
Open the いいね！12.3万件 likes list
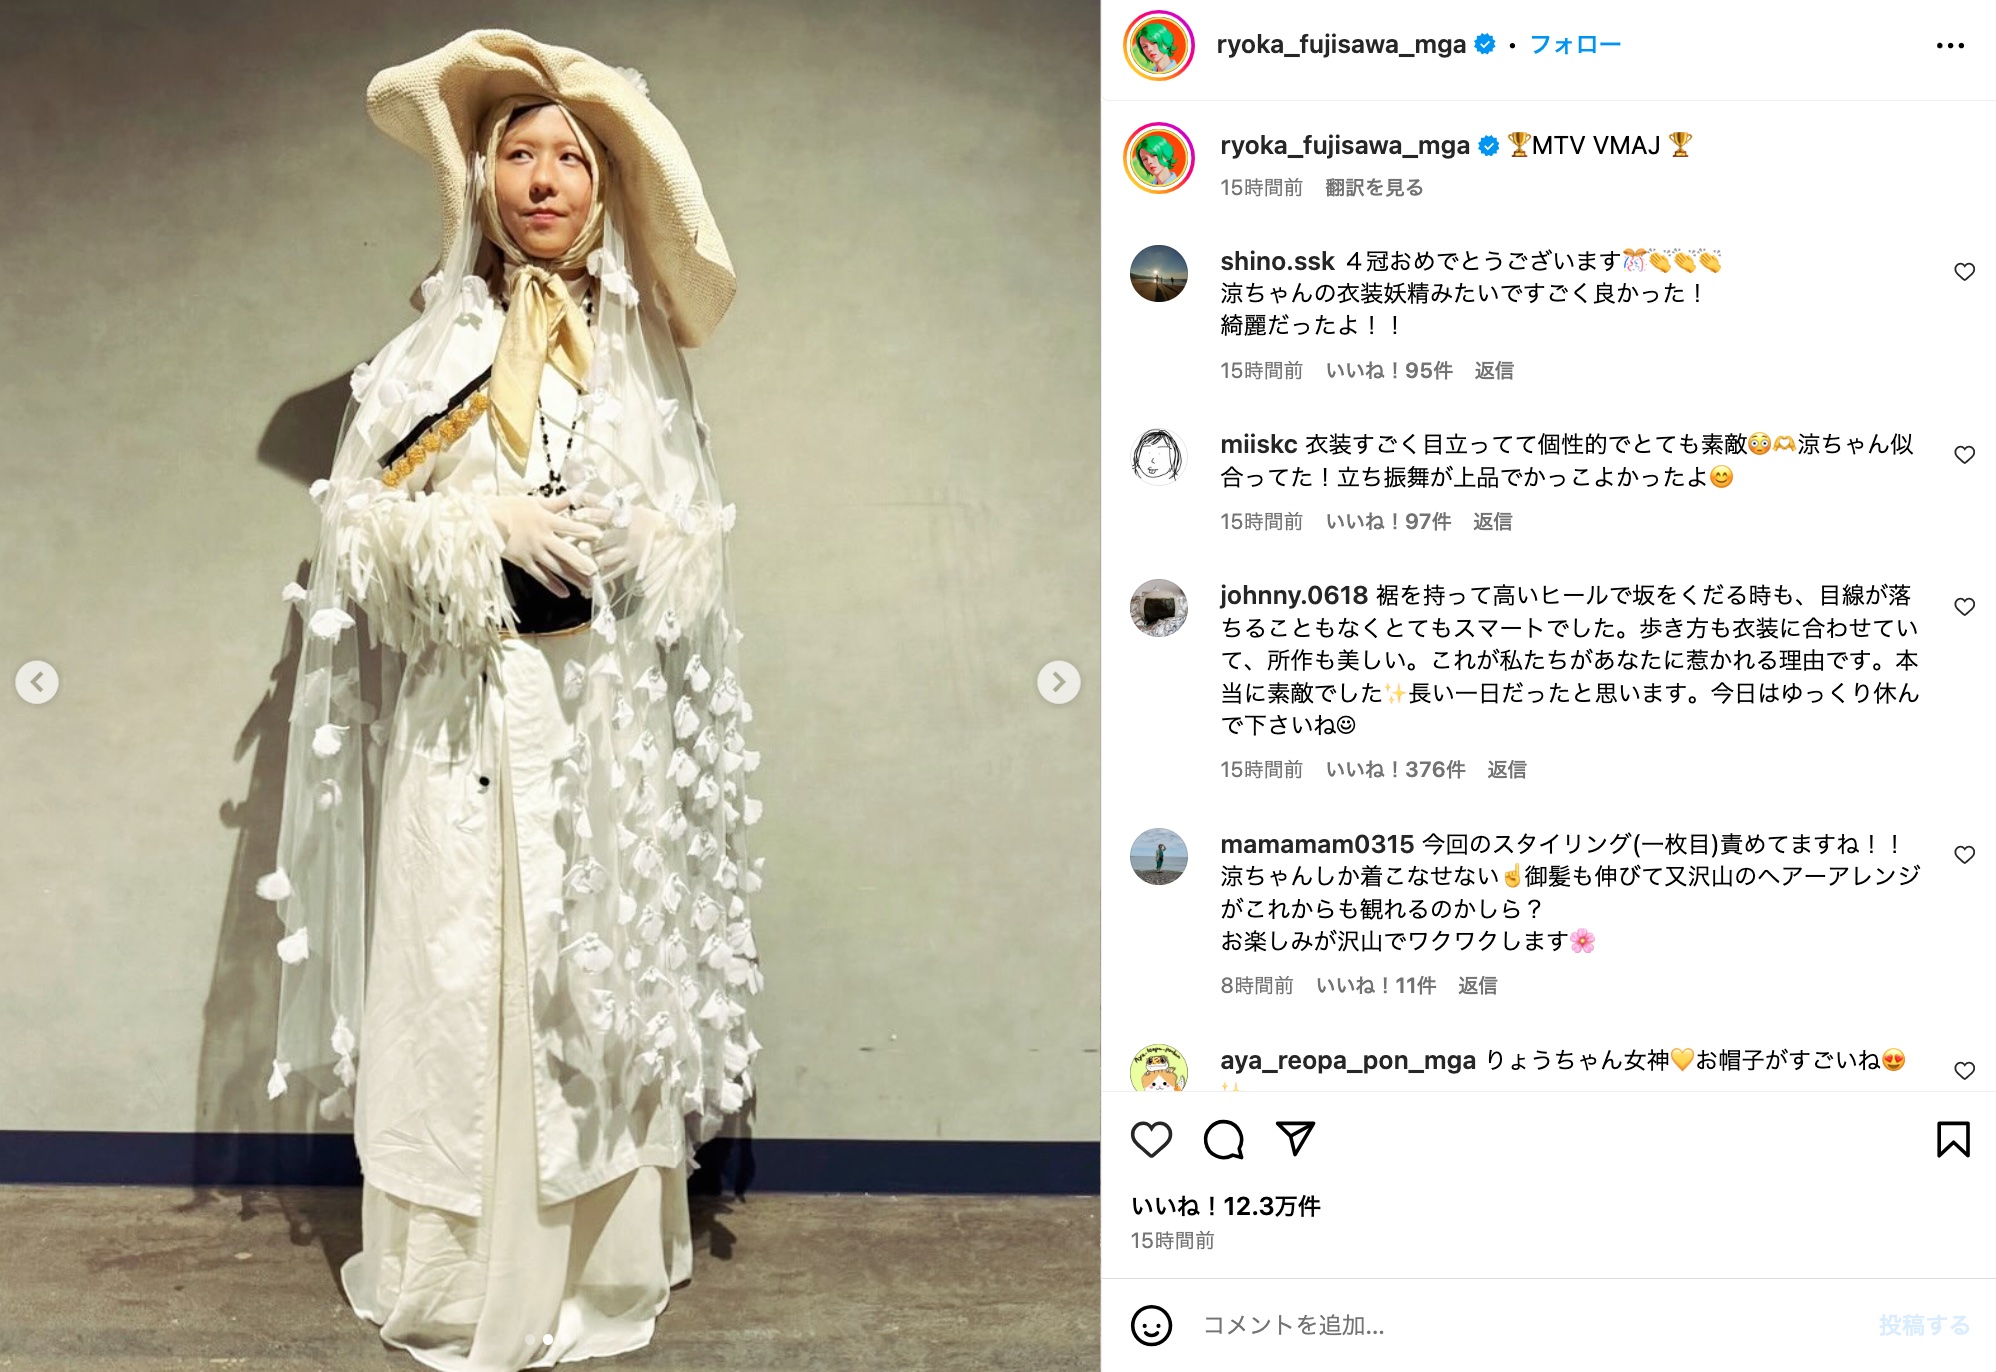click(x=1226, y=1206)
